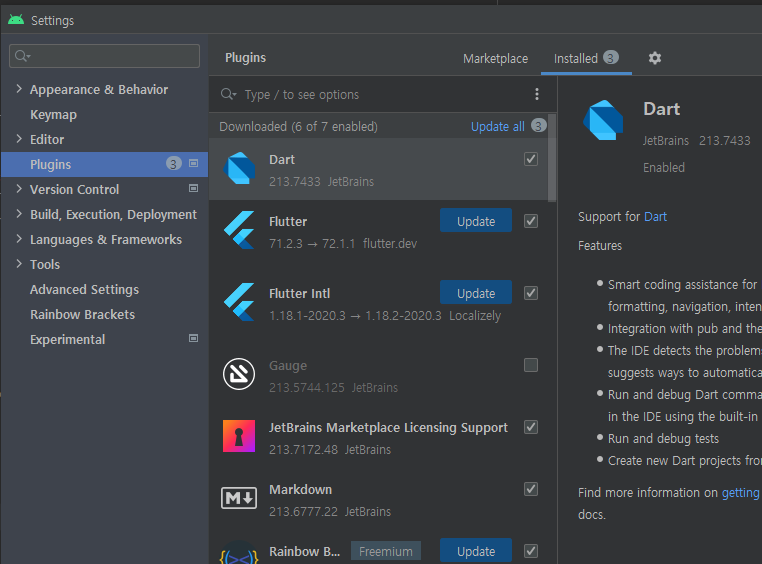The height and width of the screenshot is (564, 762).
Task: Uncheck the Flutter Intl plugin
Action: (531, 293)
